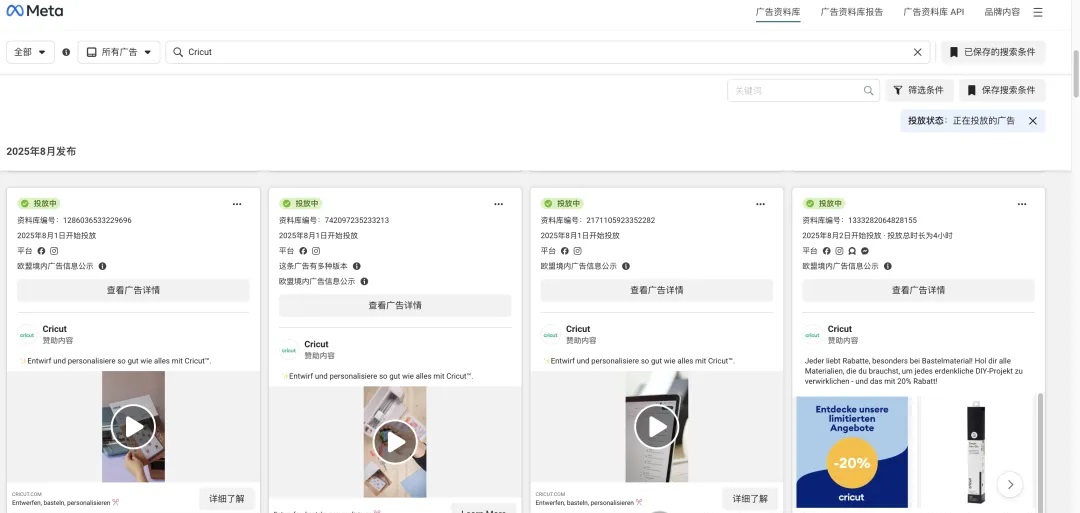Click Facebook platform icon on ad 1286036533229696
This screenshot has width=1080, height=513.
pyautogui.click(x=41, y=251)
